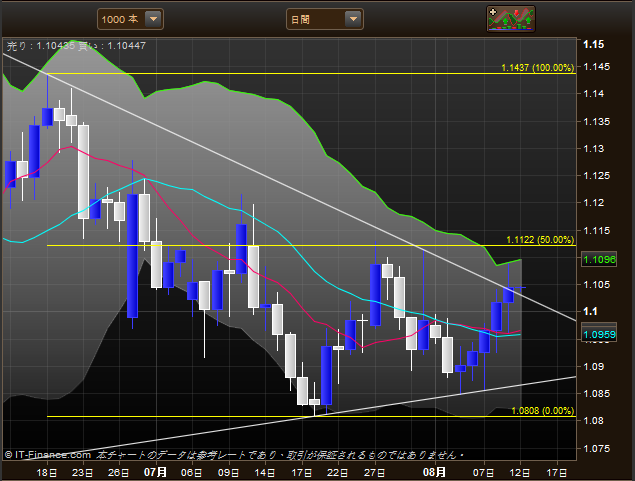Screen dimensions: 635x481
Task: Click the 1.1122 (50.00%) Fibonacci label
Action: (x=540, y=240)
